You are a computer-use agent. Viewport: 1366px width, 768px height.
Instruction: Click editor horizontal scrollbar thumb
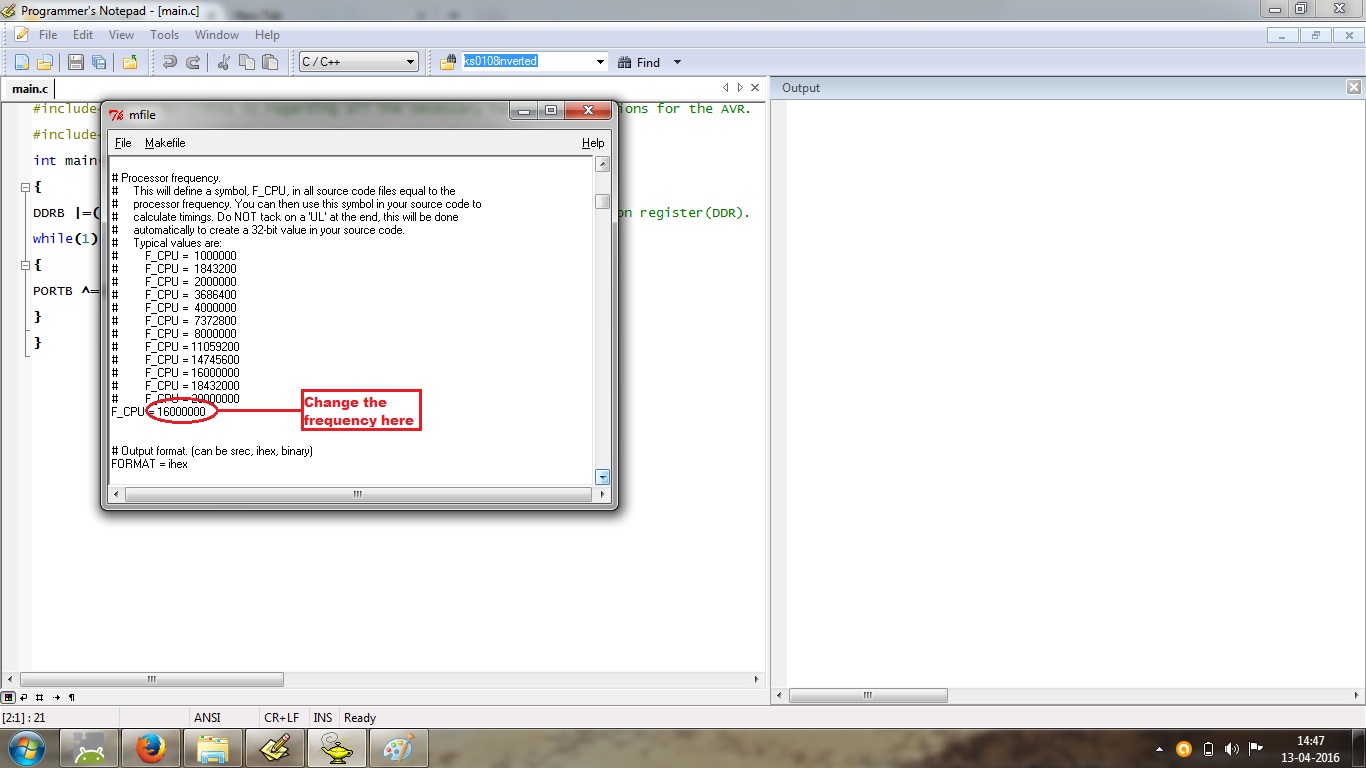pos(152,679)
